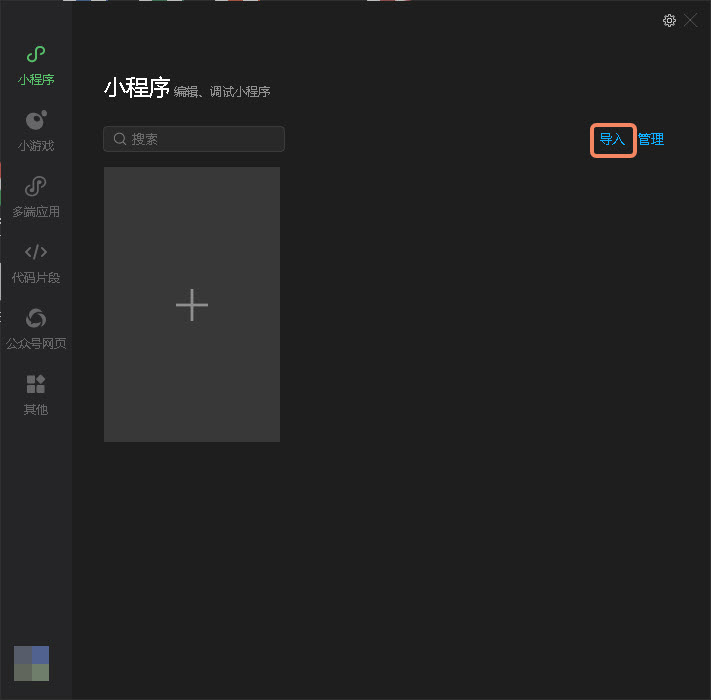Screen dimensions: 711x700
Task: Select the 小游戏 mini game icon
Action: coord(36,121)
